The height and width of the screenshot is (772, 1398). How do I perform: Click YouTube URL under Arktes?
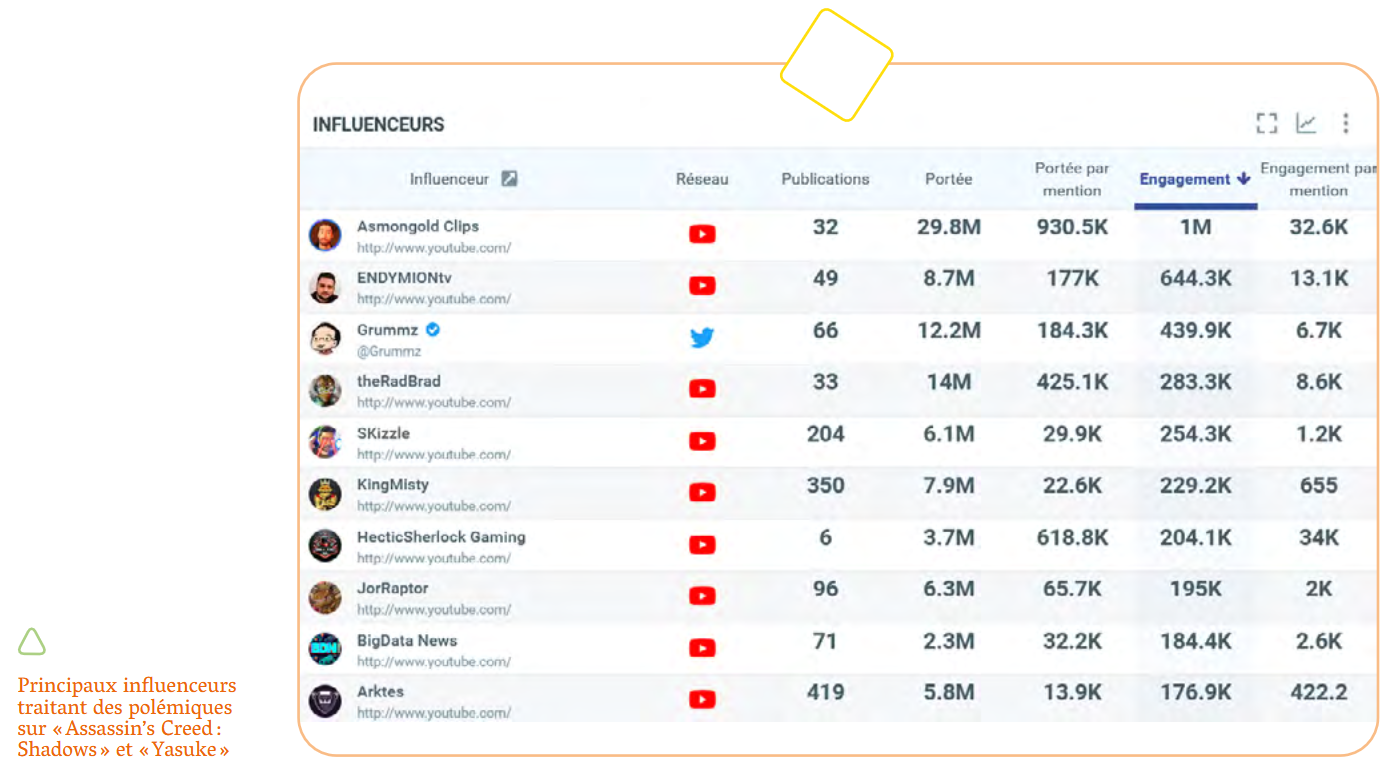click(434, 713)
